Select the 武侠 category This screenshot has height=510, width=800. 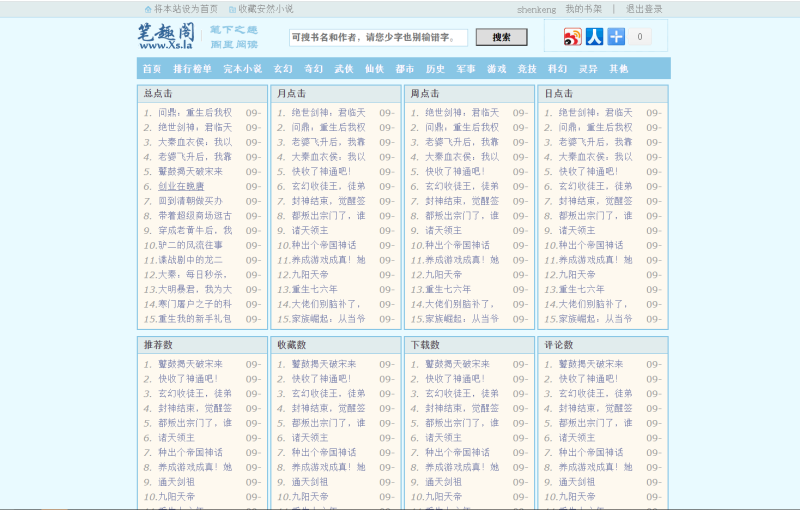344,69
